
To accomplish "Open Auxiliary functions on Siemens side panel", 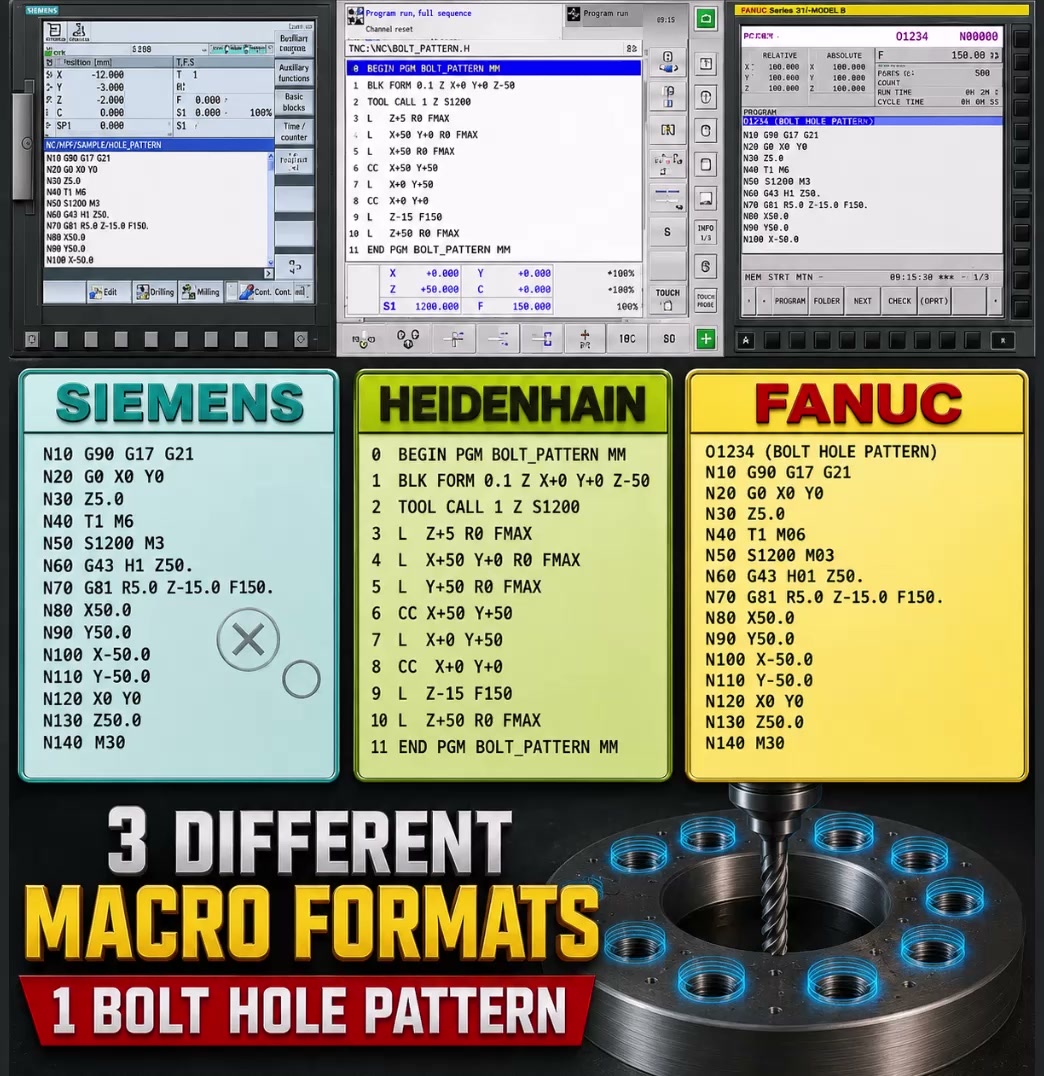I will 294,73.
